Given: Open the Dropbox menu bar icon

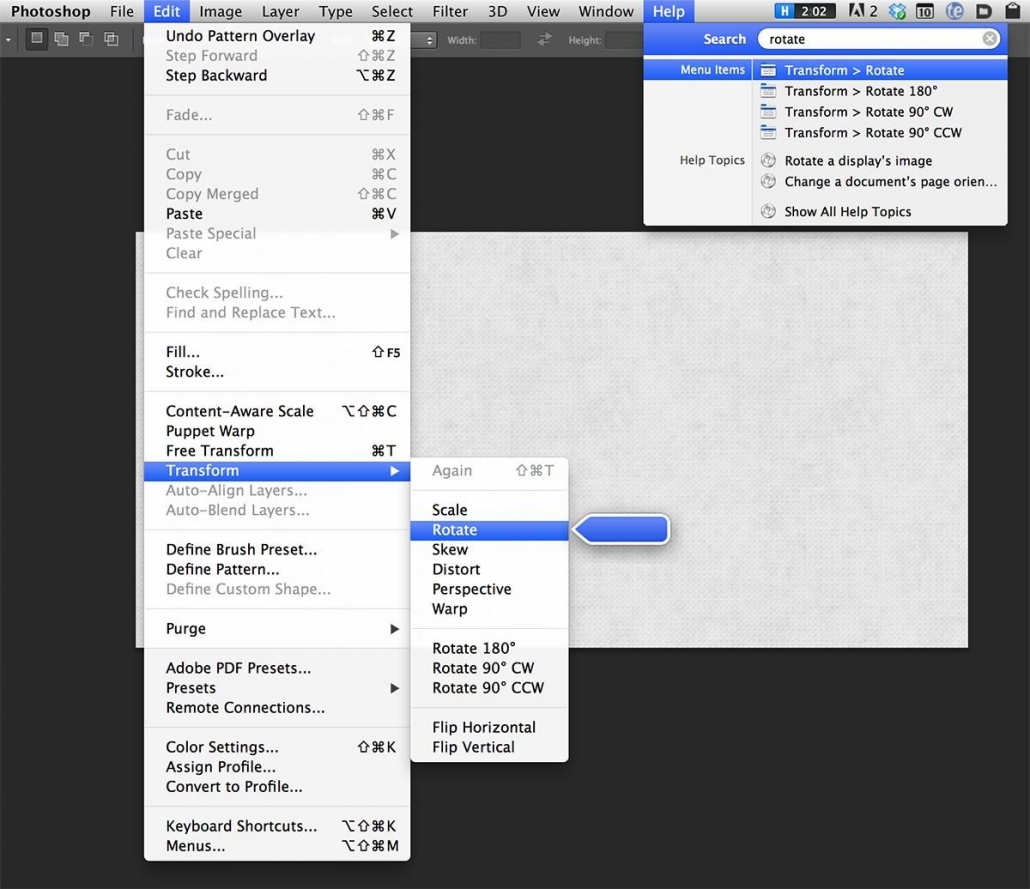Looking at the screenshot, I should click(x=897, y=11).
